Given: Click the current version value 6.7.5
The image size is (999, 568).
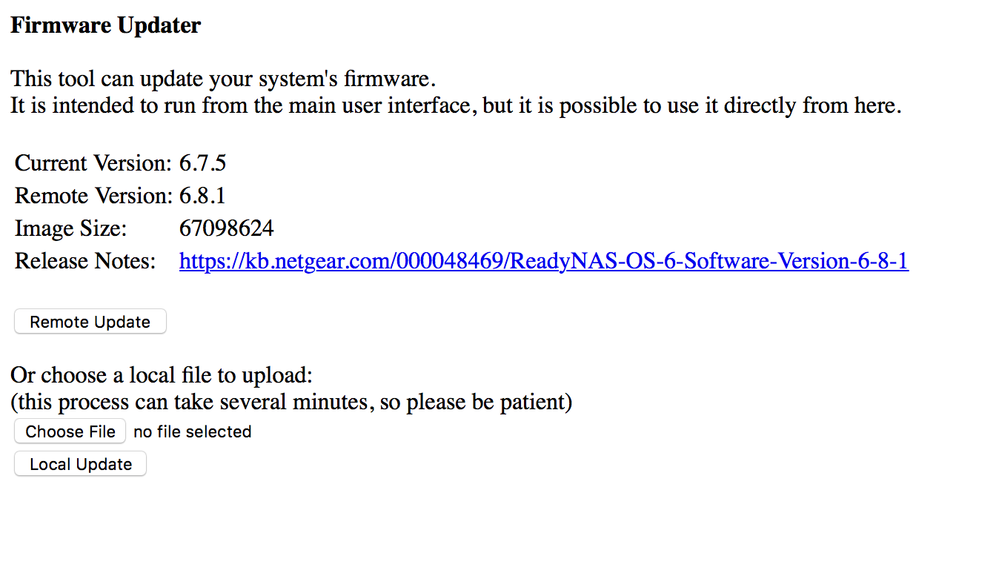Looking at the screenshot, I should coord(203,163).
